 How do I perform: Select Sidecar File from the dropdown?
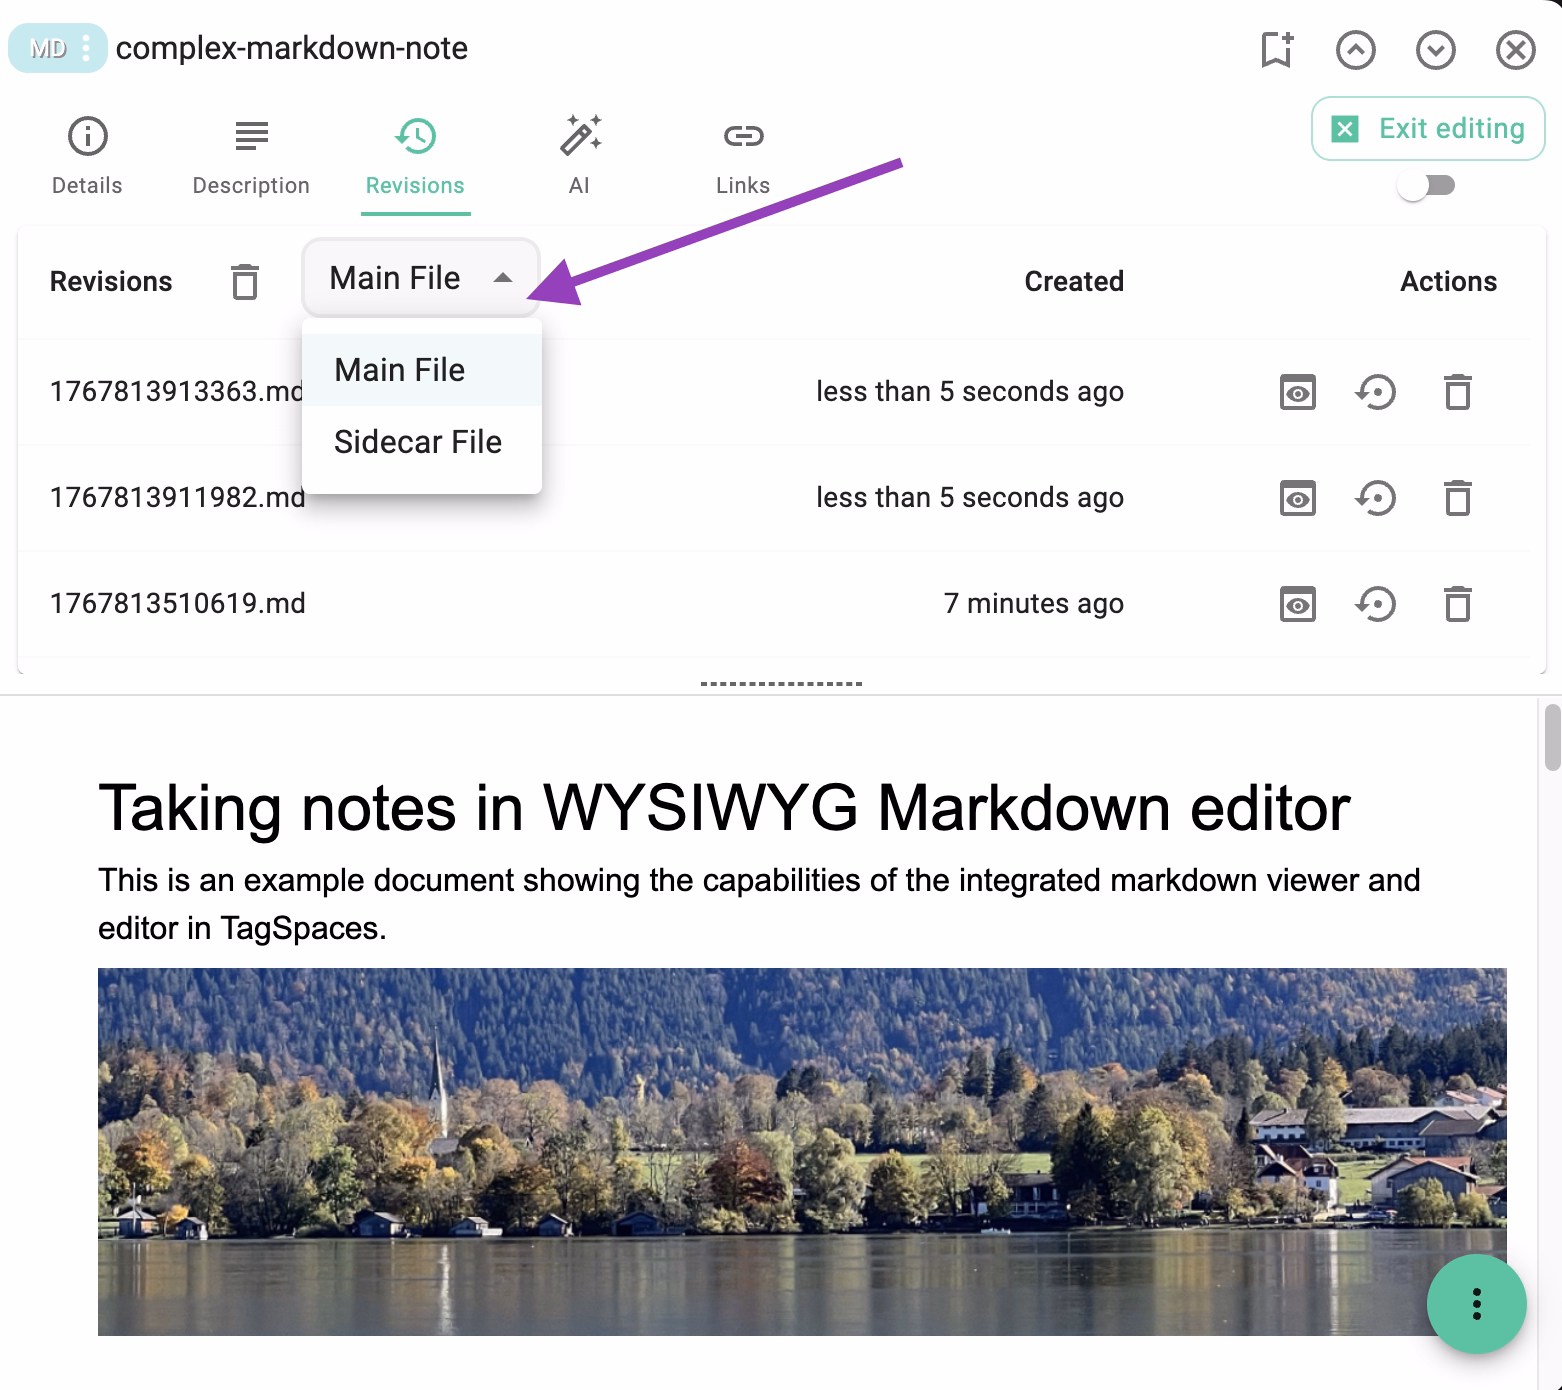pyautogui.click(x=417, y=441)
